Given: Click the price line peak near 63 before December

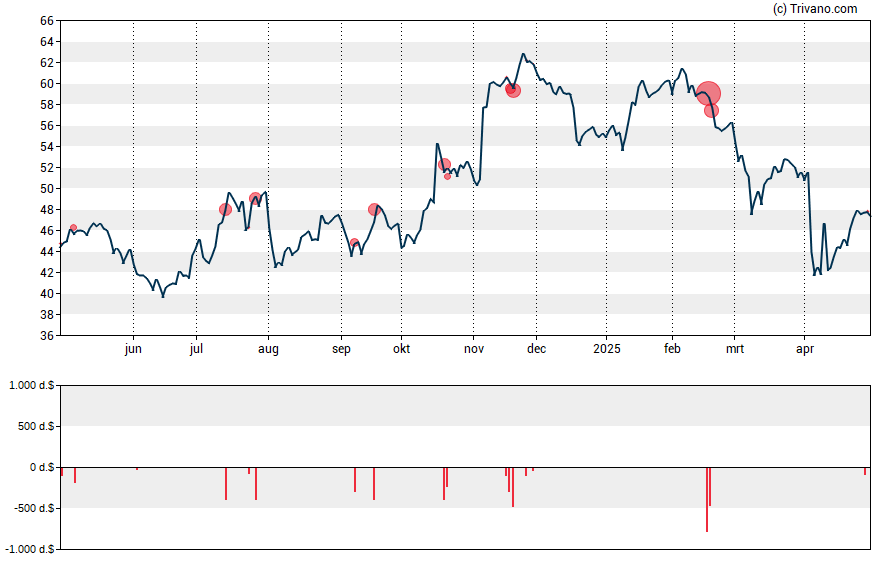Looking at the screenshot, I should (523, 54).
